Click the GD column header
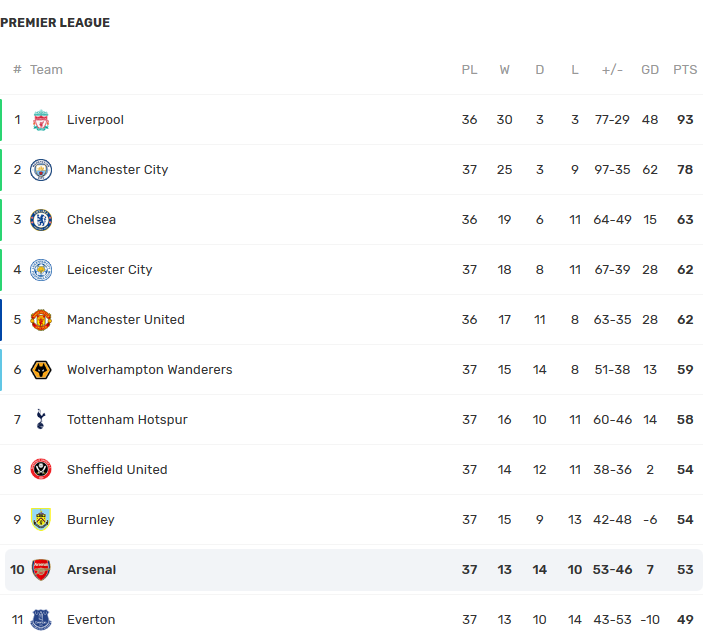This screenshot has width=703, height=643. [x=650, y=70]
